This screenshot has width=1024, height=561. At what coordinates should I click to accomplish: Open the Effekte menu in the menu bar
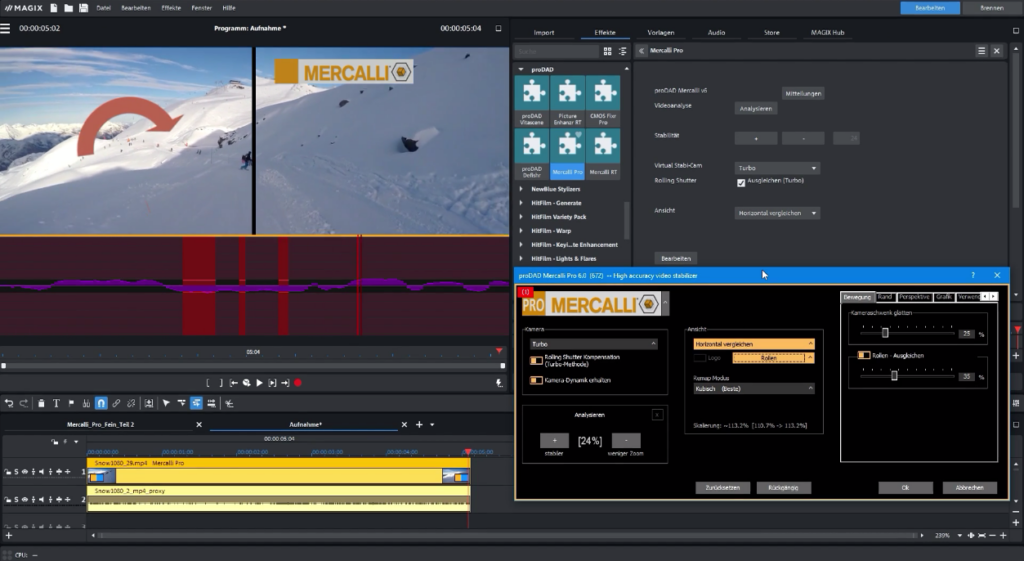tap(171, 8)
